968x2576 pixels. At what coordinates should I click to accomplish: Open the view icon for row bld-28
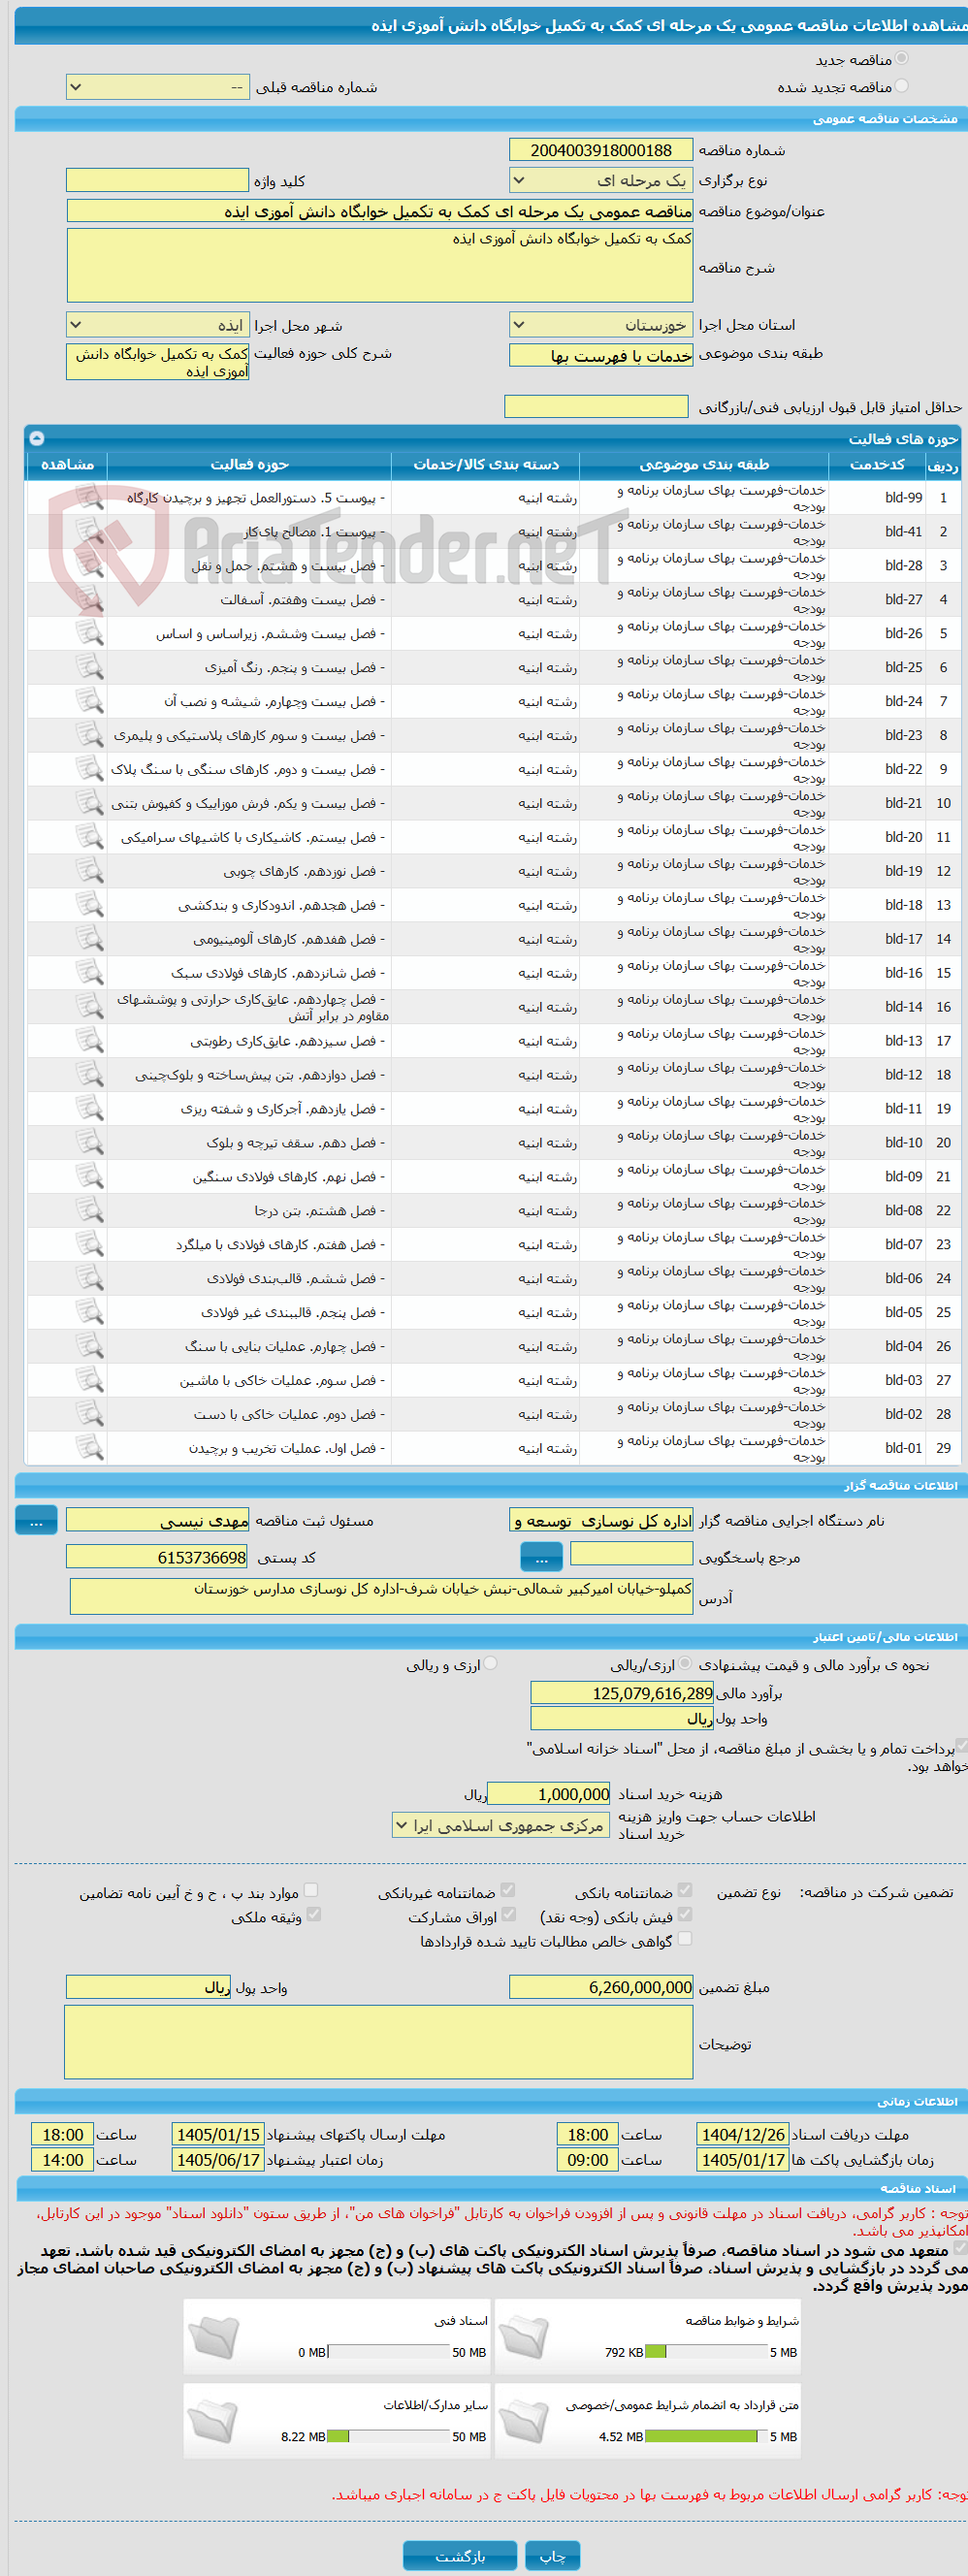pyautogui.click(x=90, y=565)
